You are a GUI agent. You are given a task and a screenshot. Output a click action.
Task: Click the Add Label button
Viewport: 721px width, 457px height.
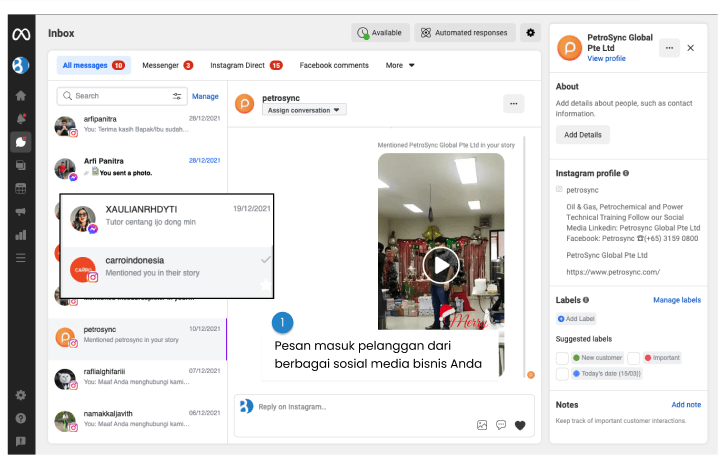click(x=576, y=319)
